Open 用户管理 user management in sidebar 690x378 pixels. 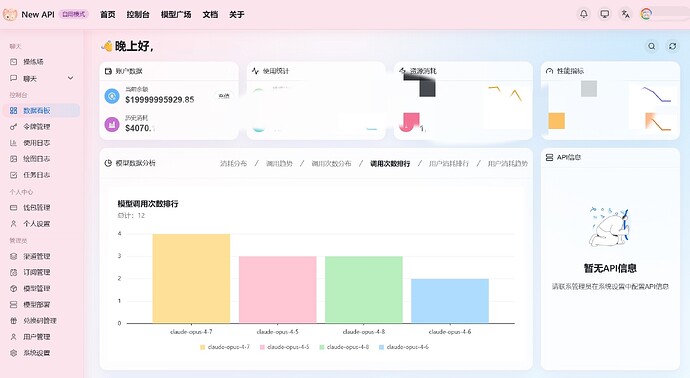42,337
